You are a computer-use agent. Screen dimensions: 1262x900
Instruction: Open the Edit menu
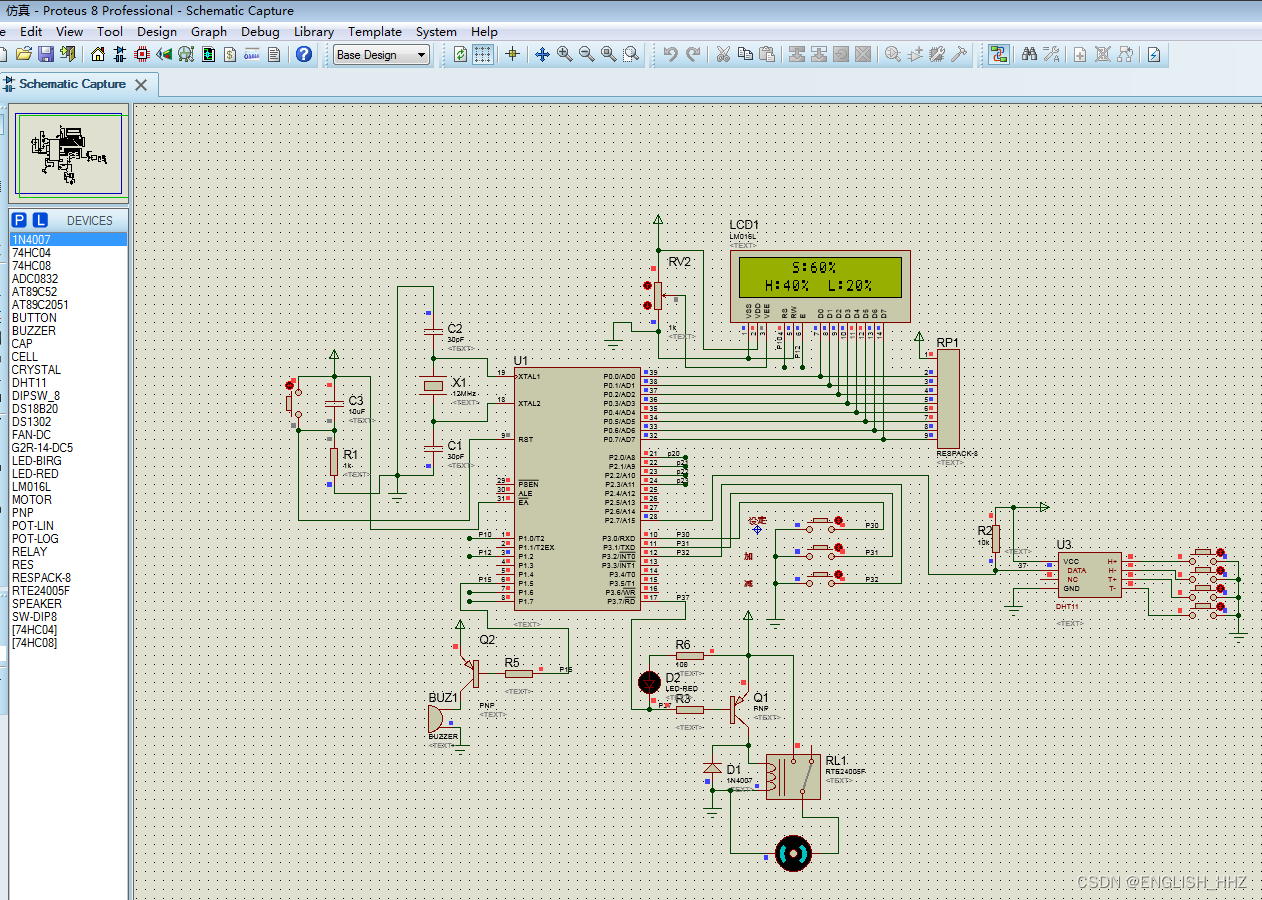31,31
